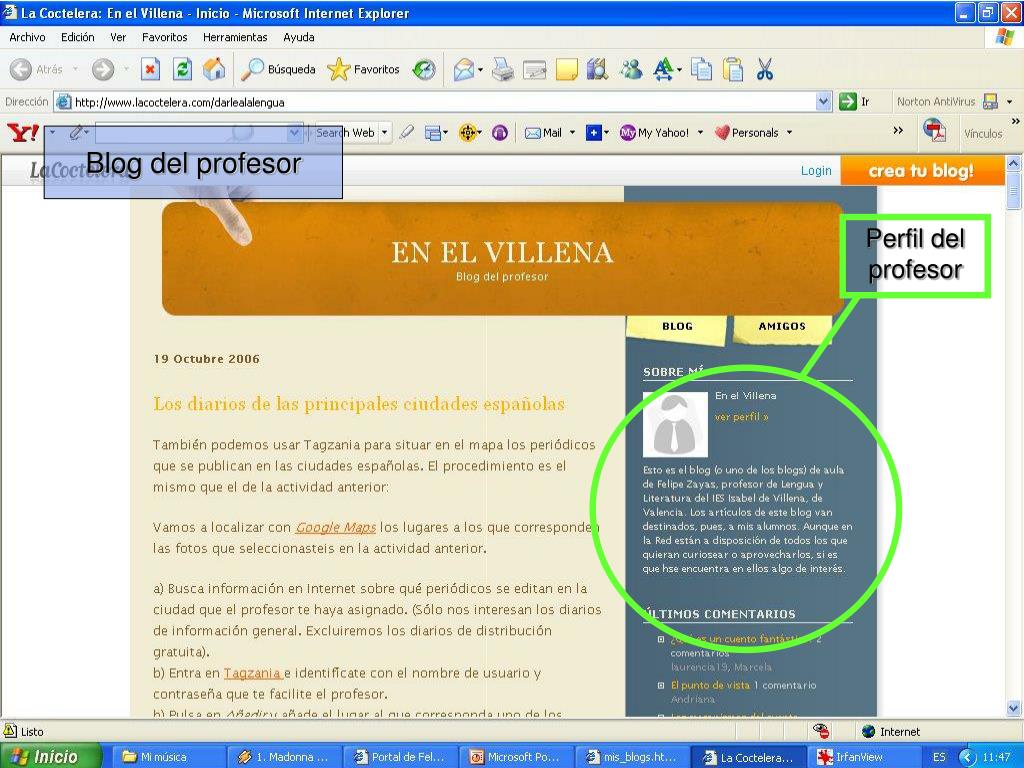The height and width of the screenshot is (768, 1024).
Task: Open Messenger people icon
Action: click(x=631, y=69)
